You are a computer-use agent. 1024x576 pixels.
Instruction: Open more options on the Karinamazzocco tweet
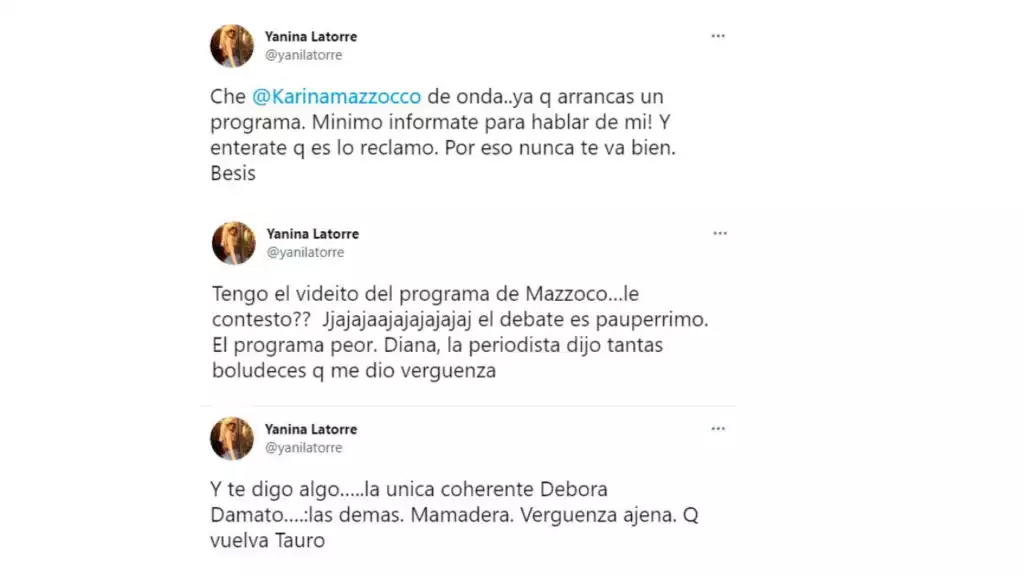pyautogui.click(x=718, y=36)
